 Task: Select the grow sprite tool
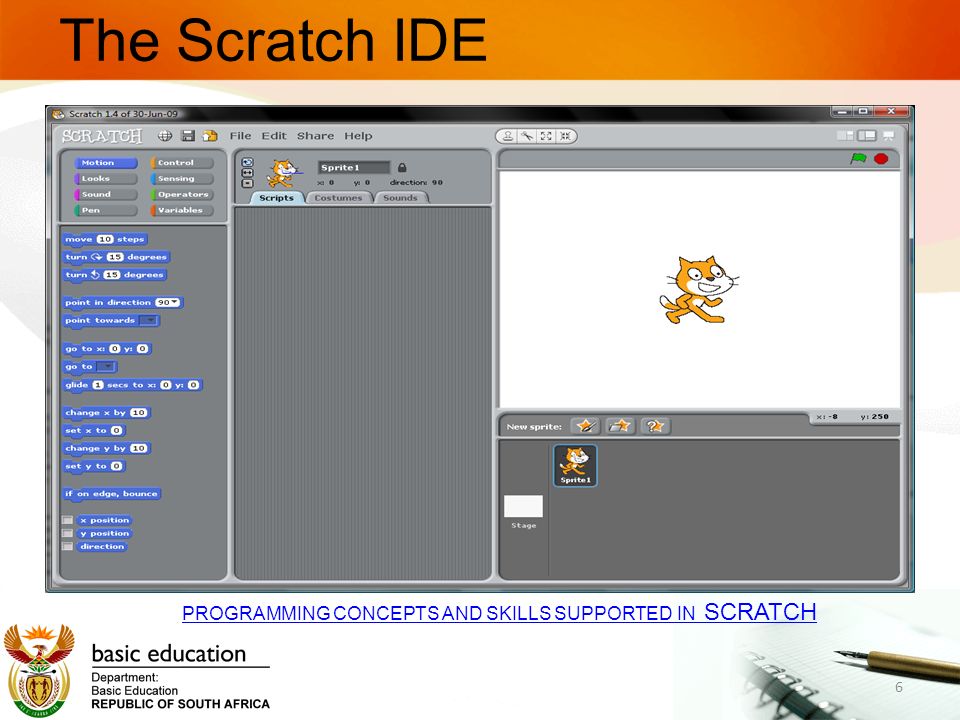[x=546, y=136]
